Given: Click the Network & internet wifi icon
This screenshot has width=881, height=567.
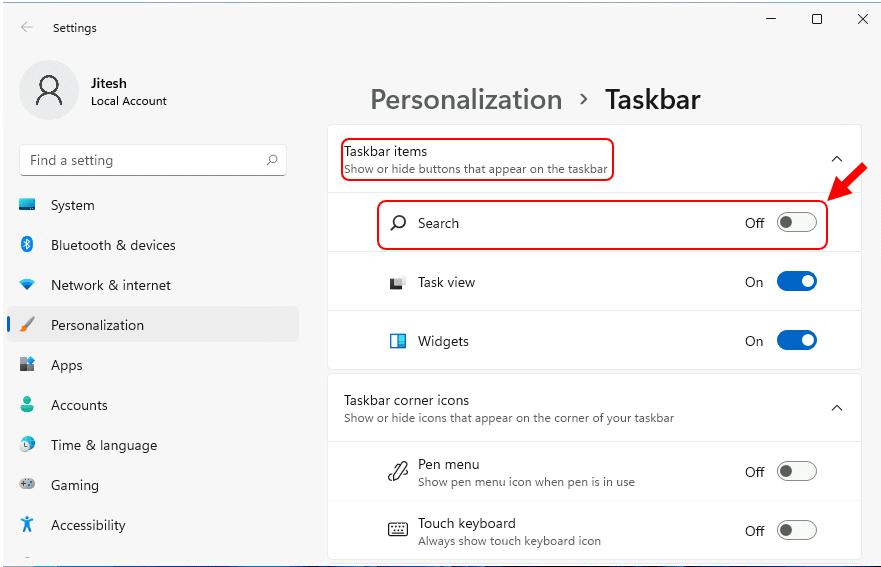Looking at the screenshot, I should 26,284.
